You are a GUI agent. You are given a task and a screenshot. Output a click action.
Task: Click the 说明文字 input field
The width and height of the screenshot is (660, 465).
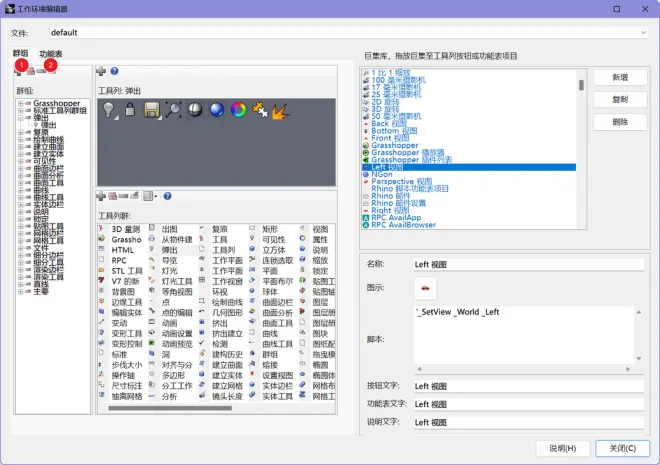pos(528,422)
